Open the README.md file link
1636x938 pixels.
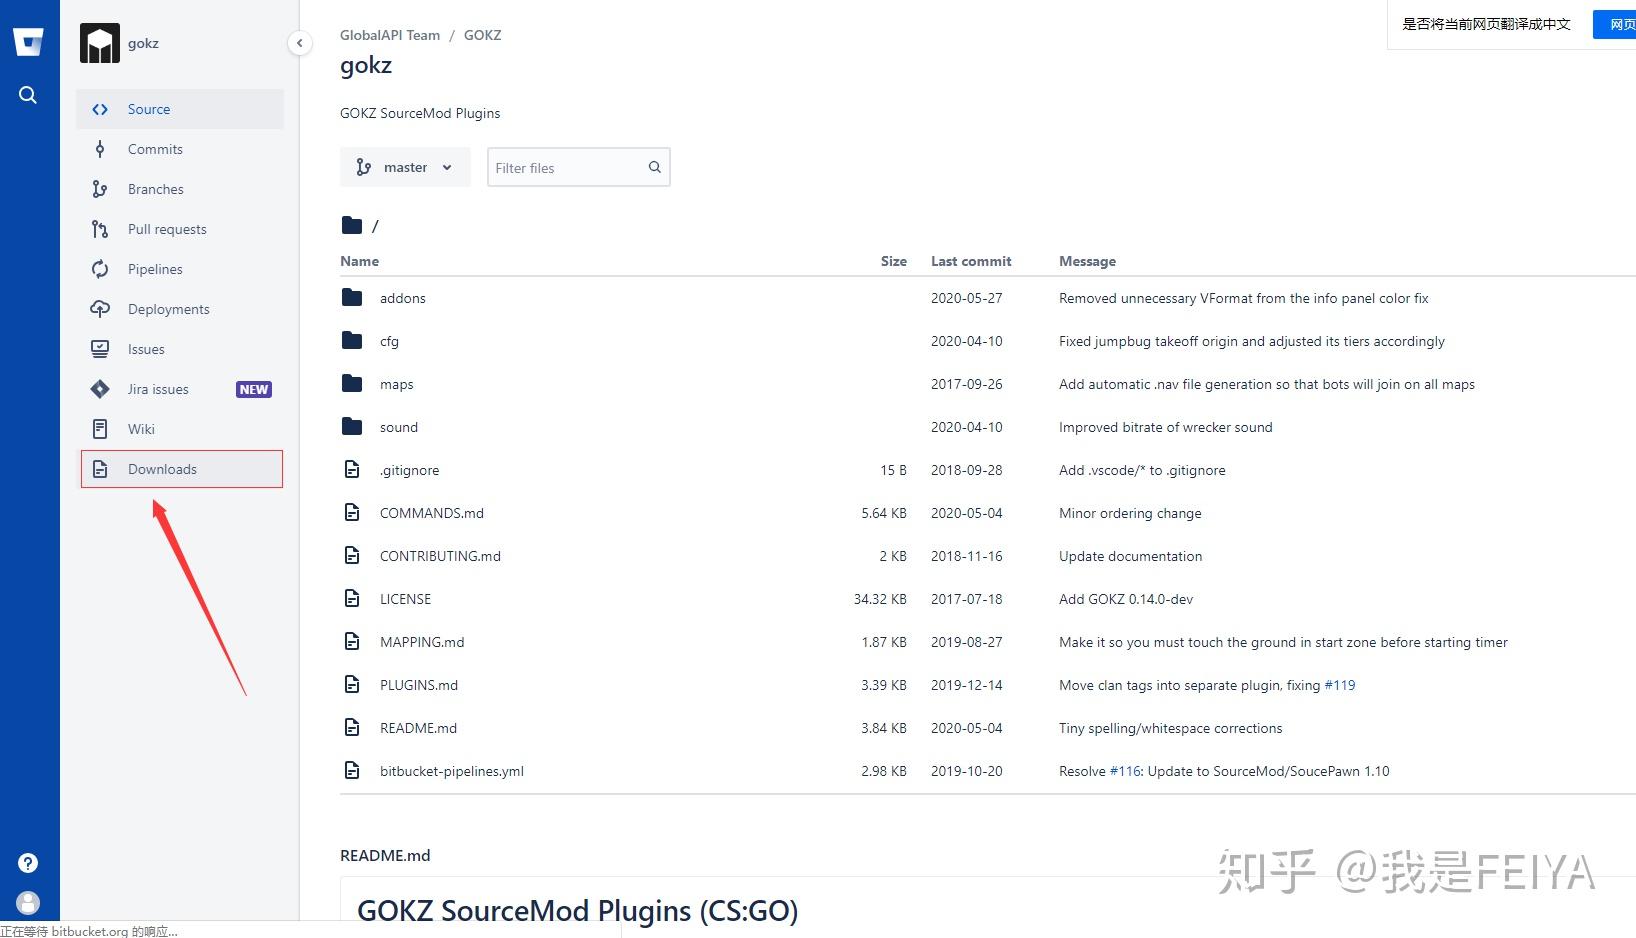418,728
